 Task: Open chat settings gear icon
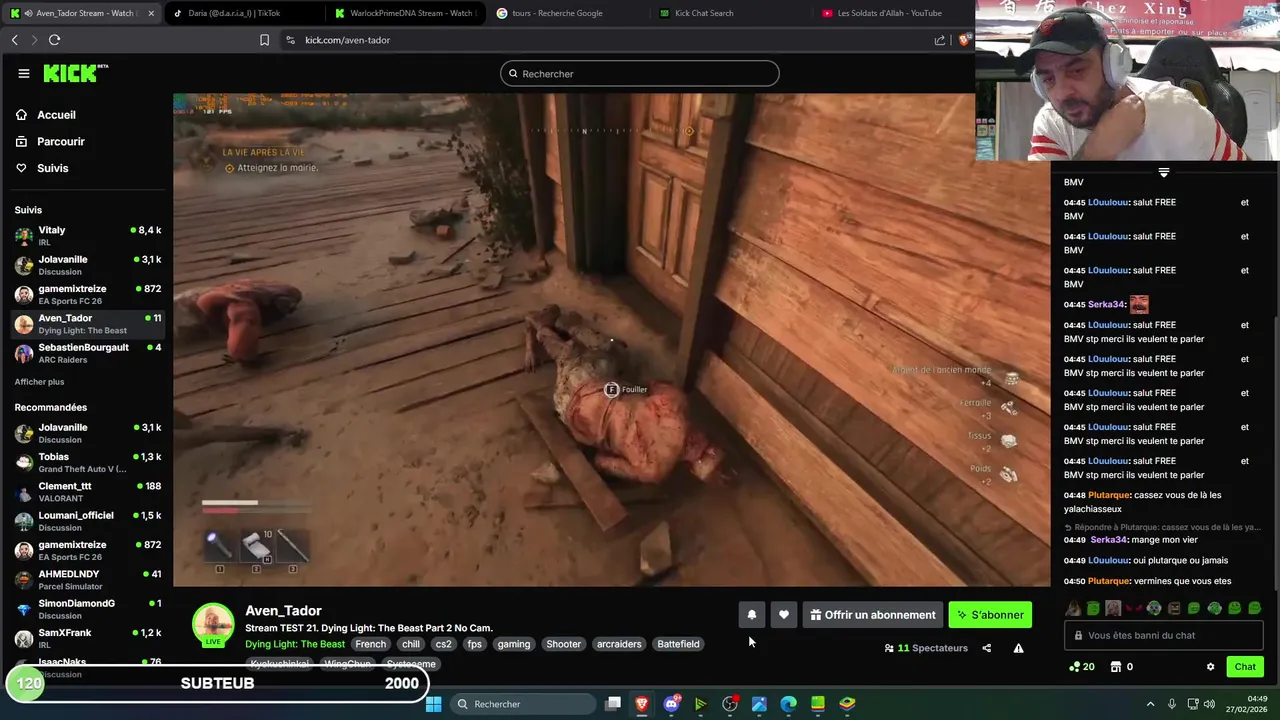(1210, 667)
